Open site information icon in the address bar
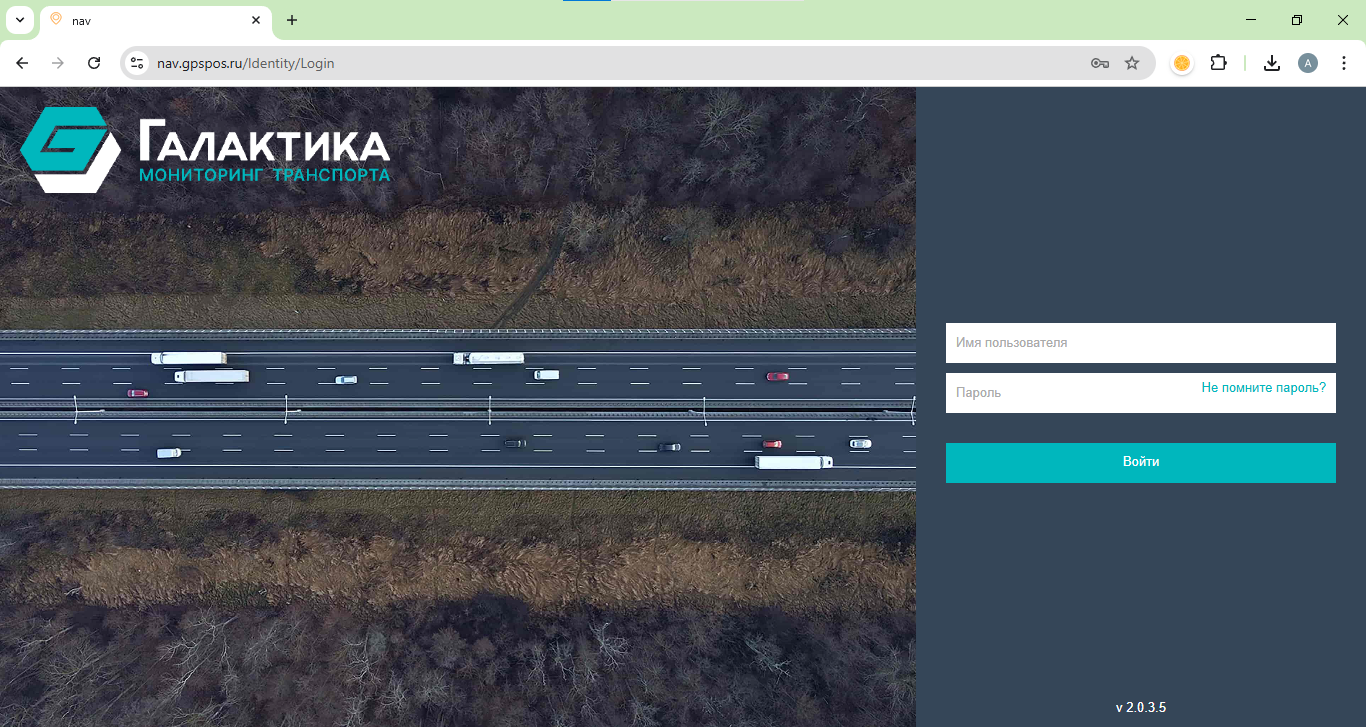This screenshot has width=1366, height=727. (x=138, y=63)
